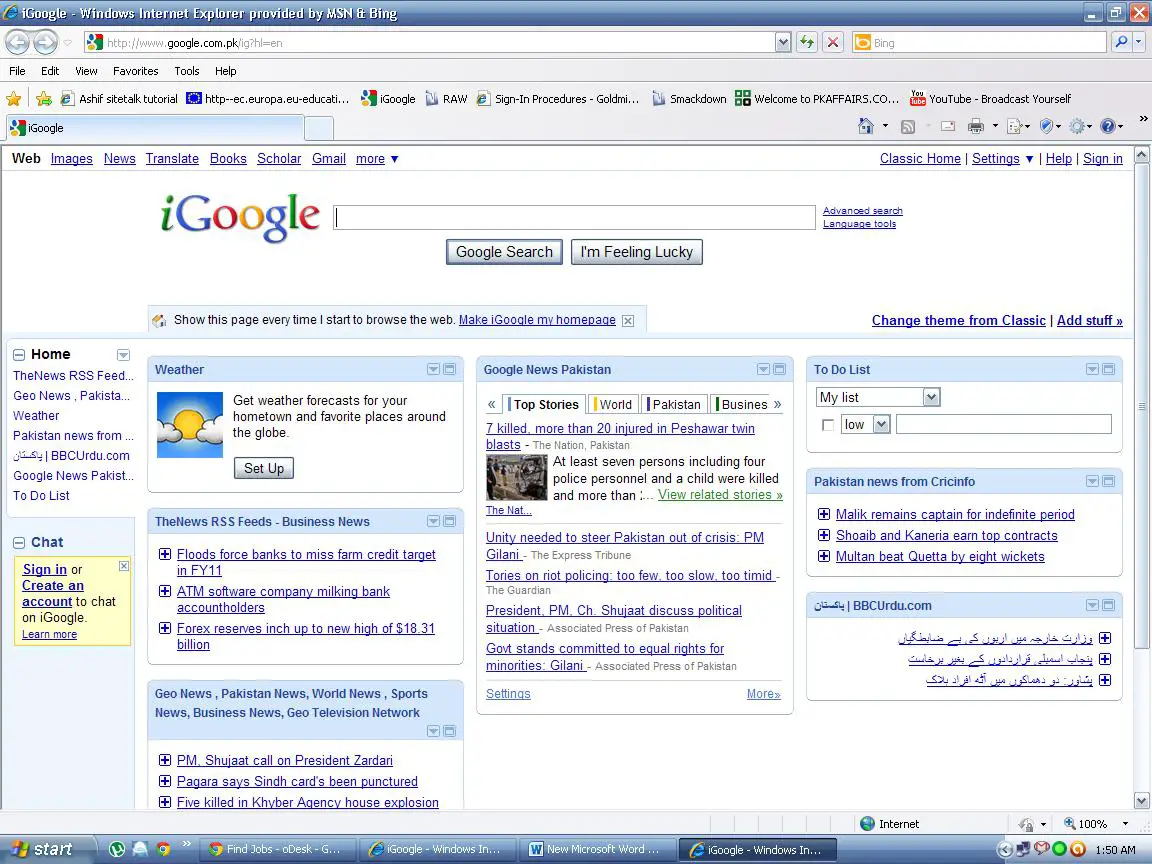Screen dimensions: 1152x864
Task: Open the Weather gadget menu arrow
Action: 433,369
